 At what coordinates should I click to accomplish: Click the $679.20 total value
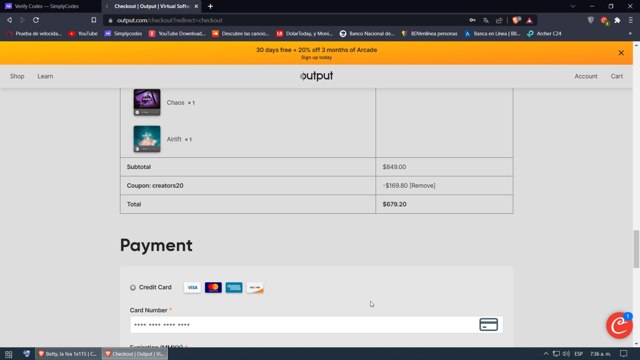(x=394, y=204)
